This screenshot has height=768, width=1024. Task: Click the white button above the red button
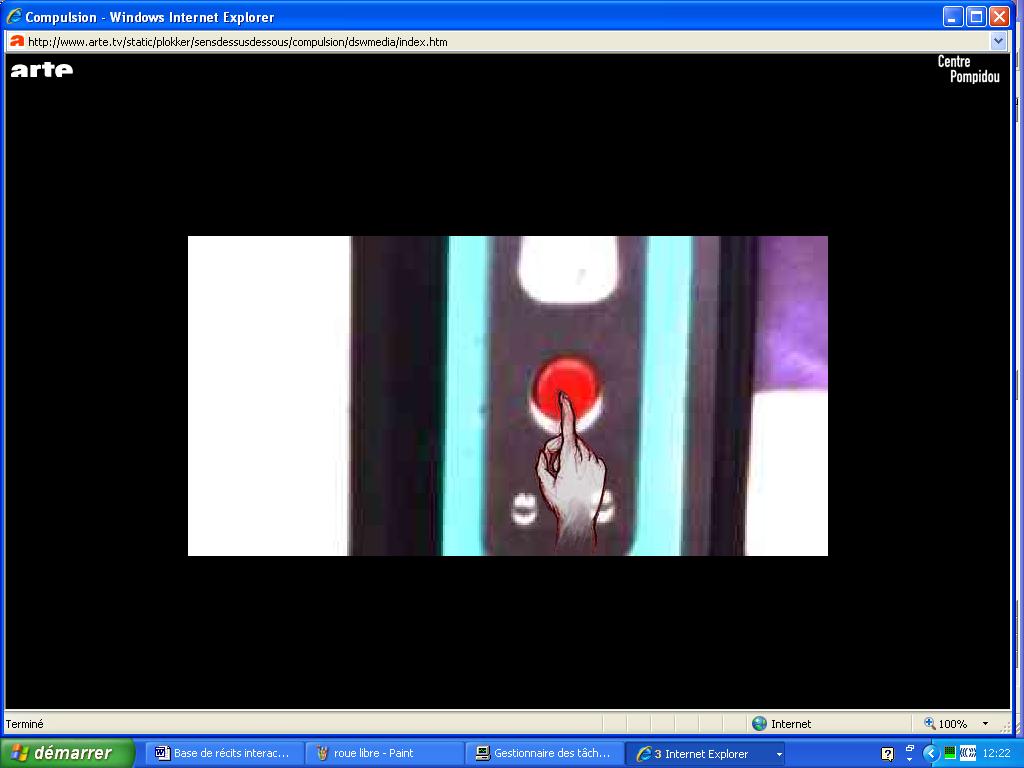pyautogui.click(x=568, y=269)
